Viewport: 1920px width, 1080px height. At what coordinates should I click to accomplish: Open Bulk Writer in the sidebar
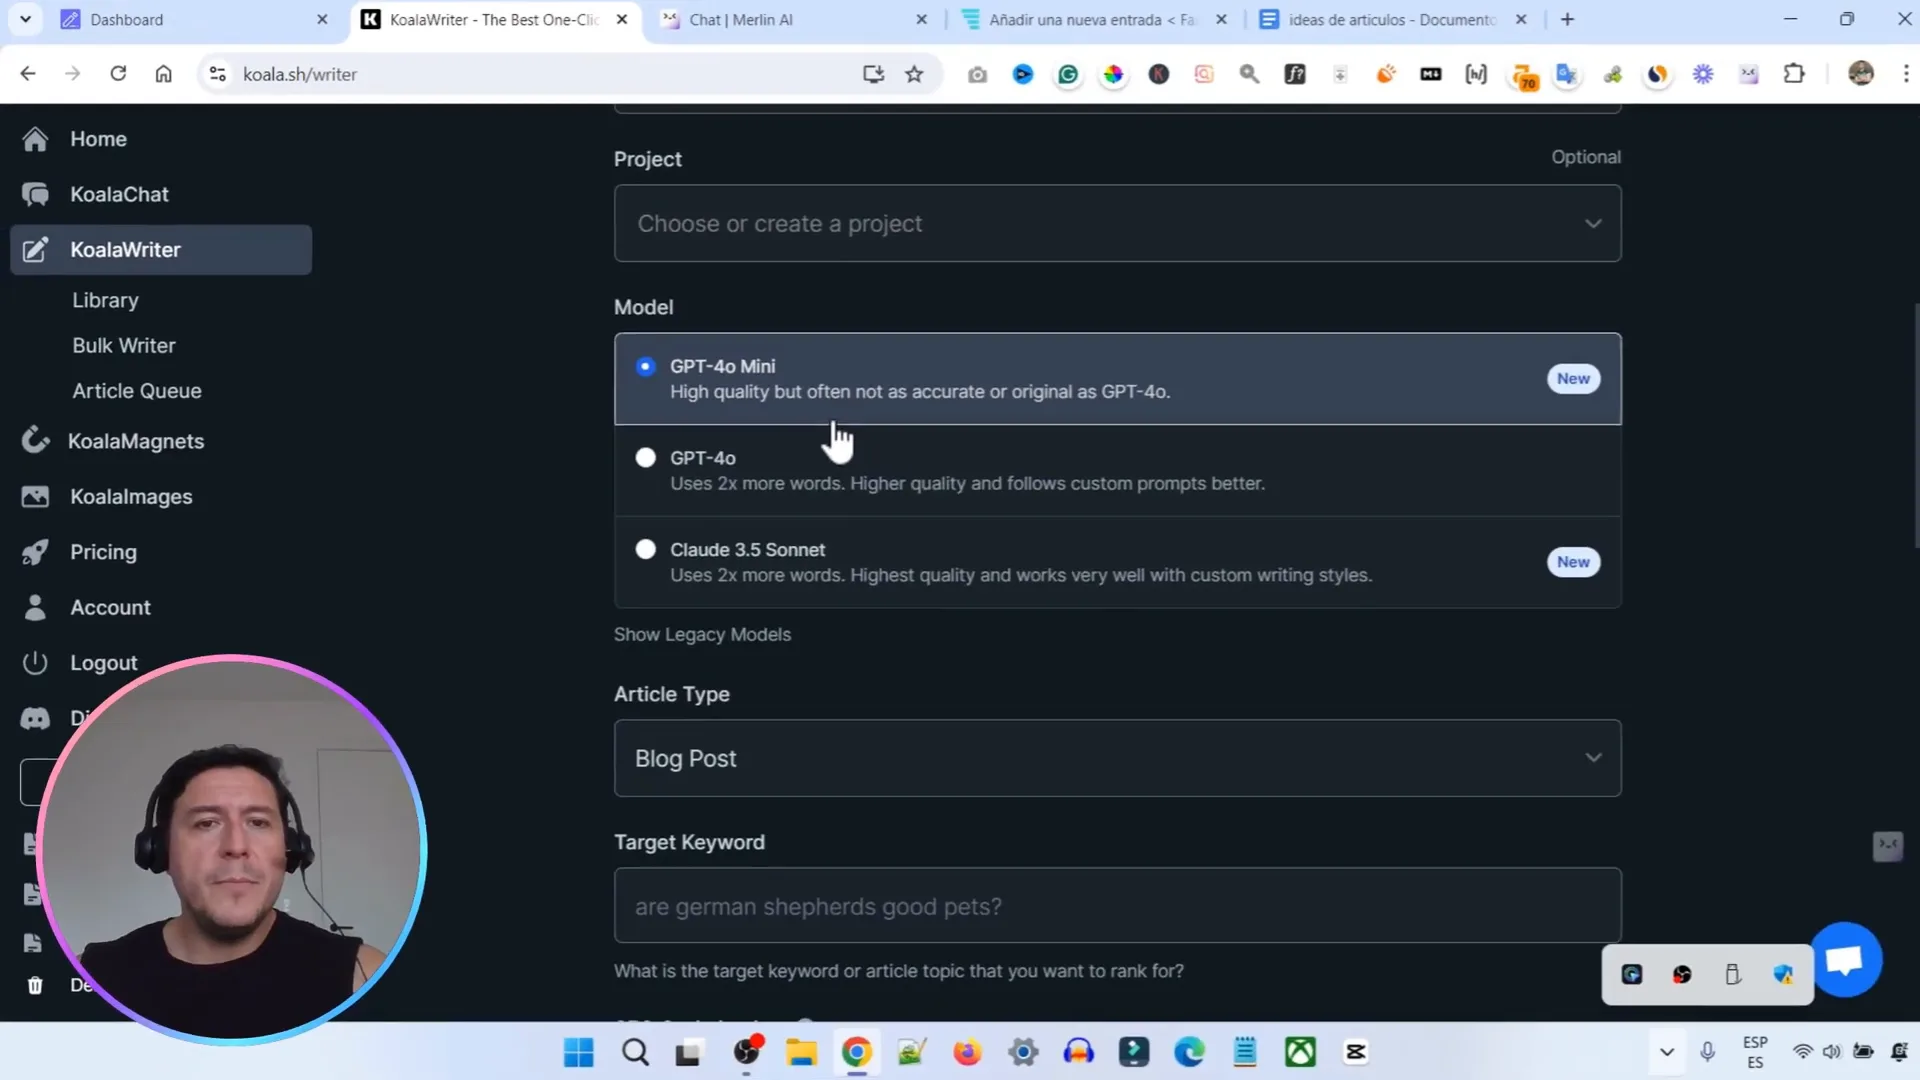(x=124, y=346)
